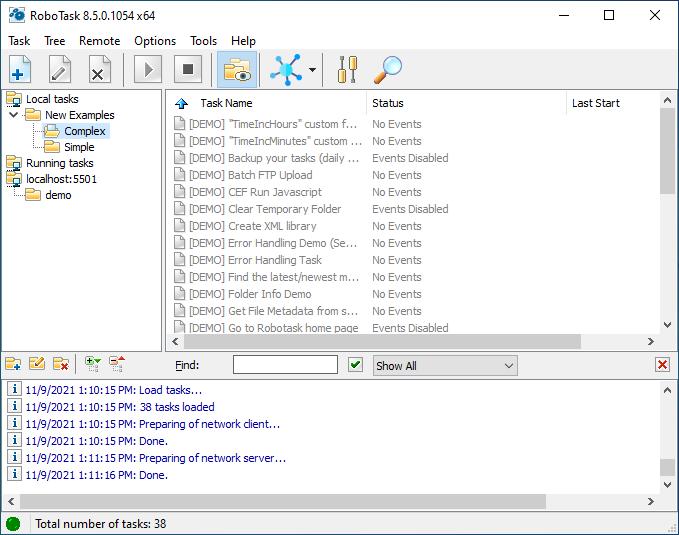Select the Complex folder
The height and width of the screenshot is (535, 679).
point(85,131)
